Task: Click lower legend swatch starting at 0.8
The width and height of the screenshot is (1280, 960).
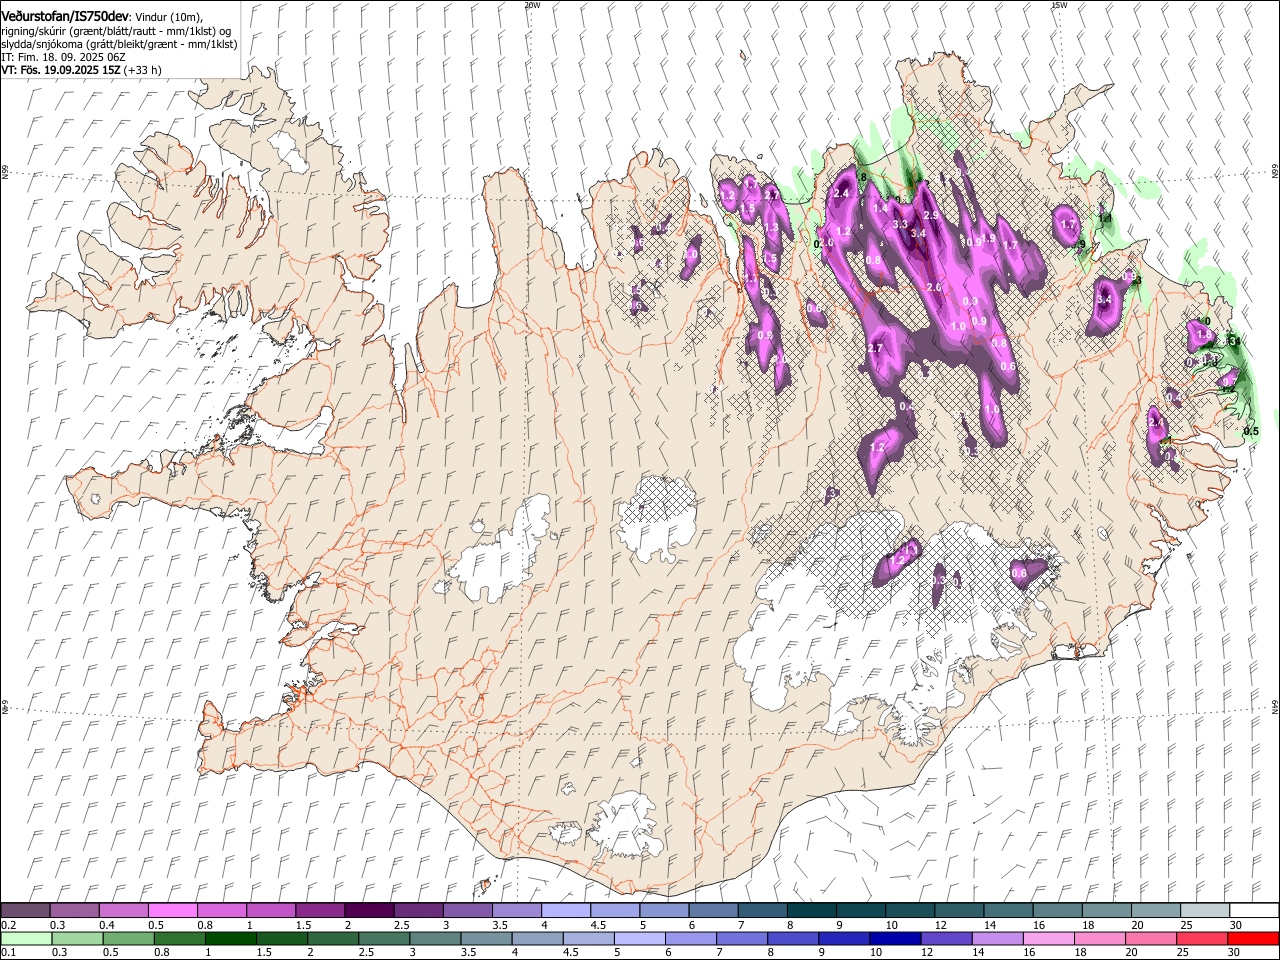Action: (x=178, y=938)
